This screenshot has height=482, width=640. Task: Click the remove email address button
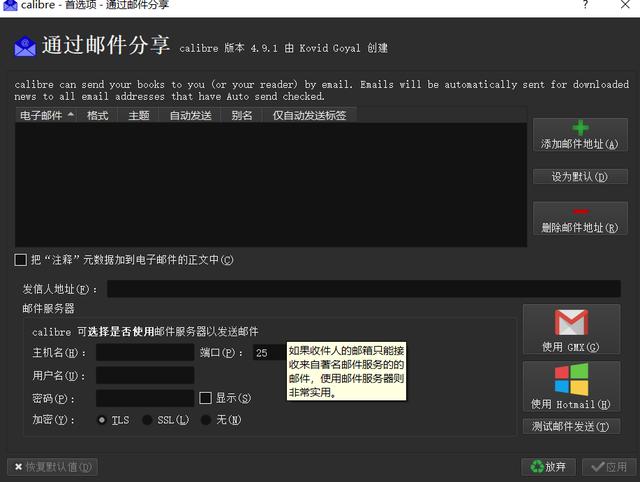[x=580, y=218]
